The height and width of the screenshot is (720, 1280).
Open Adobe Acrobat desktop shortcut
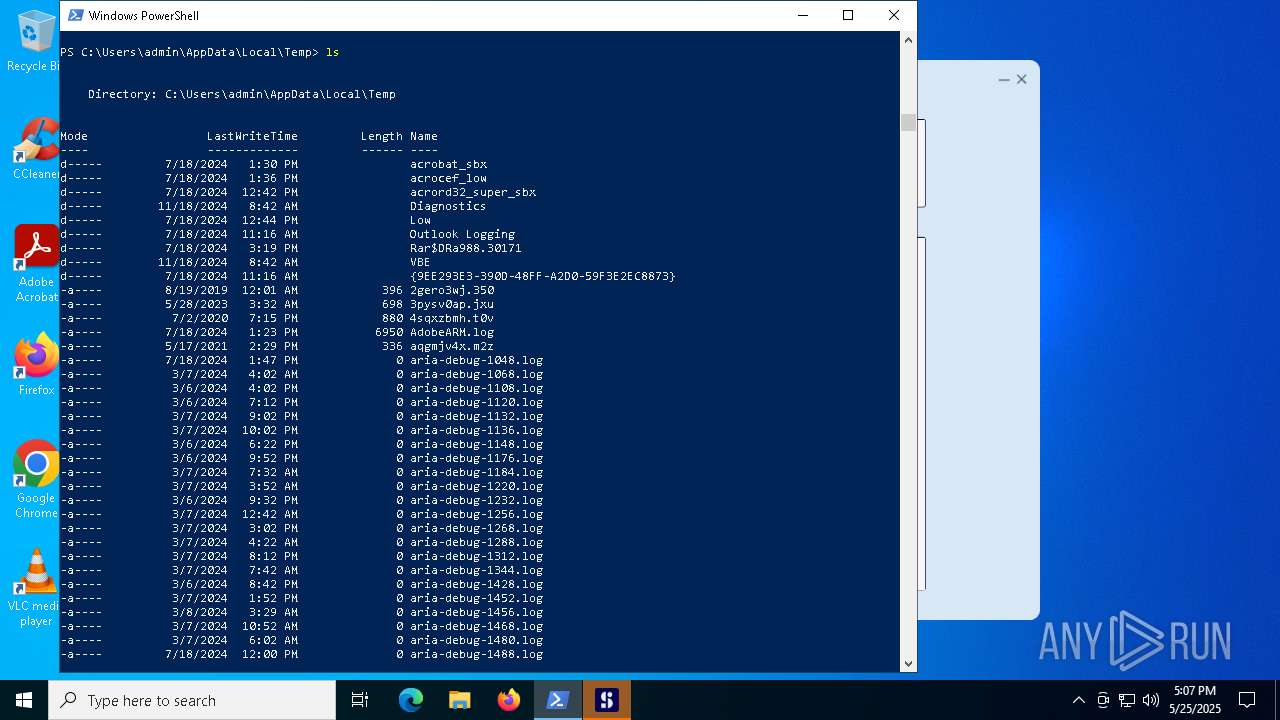(36, 263)
